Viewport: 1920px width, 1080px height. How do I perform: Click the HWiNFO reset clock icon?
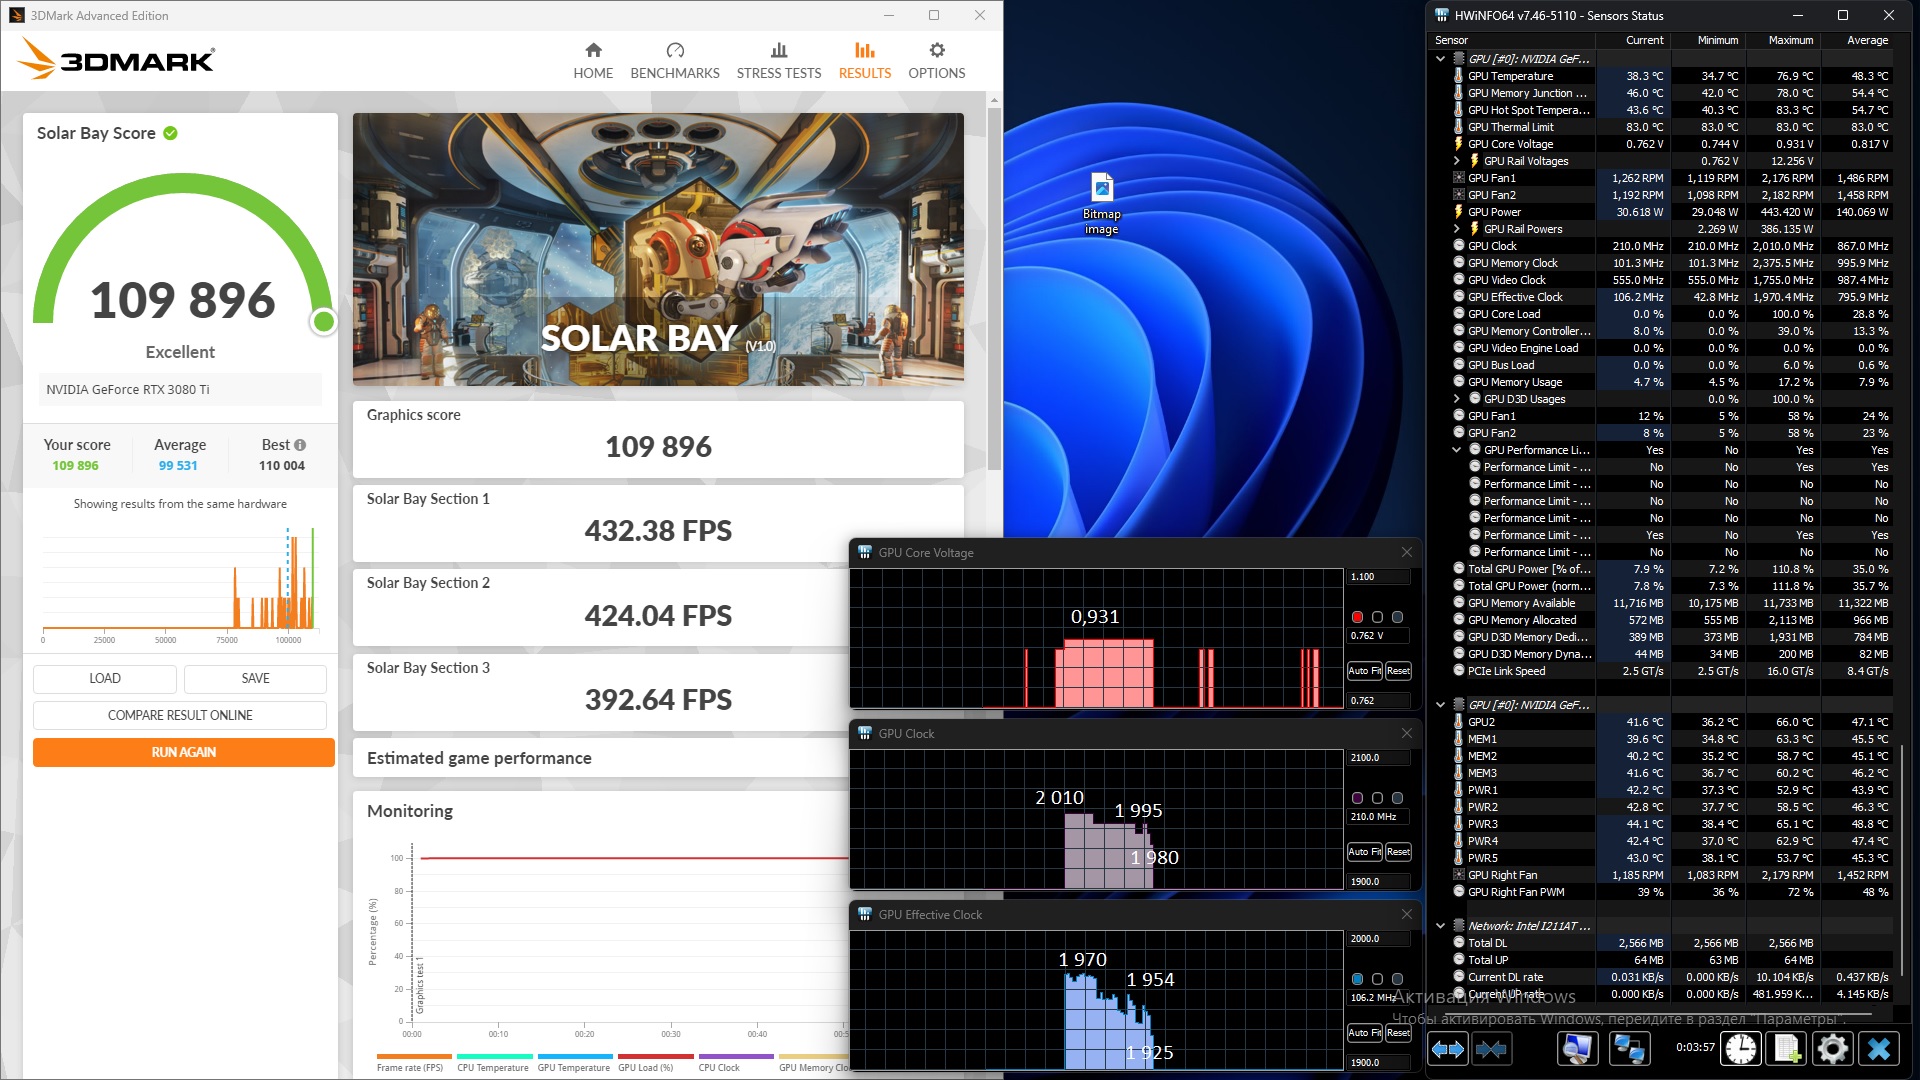tap(1740, 1048)
